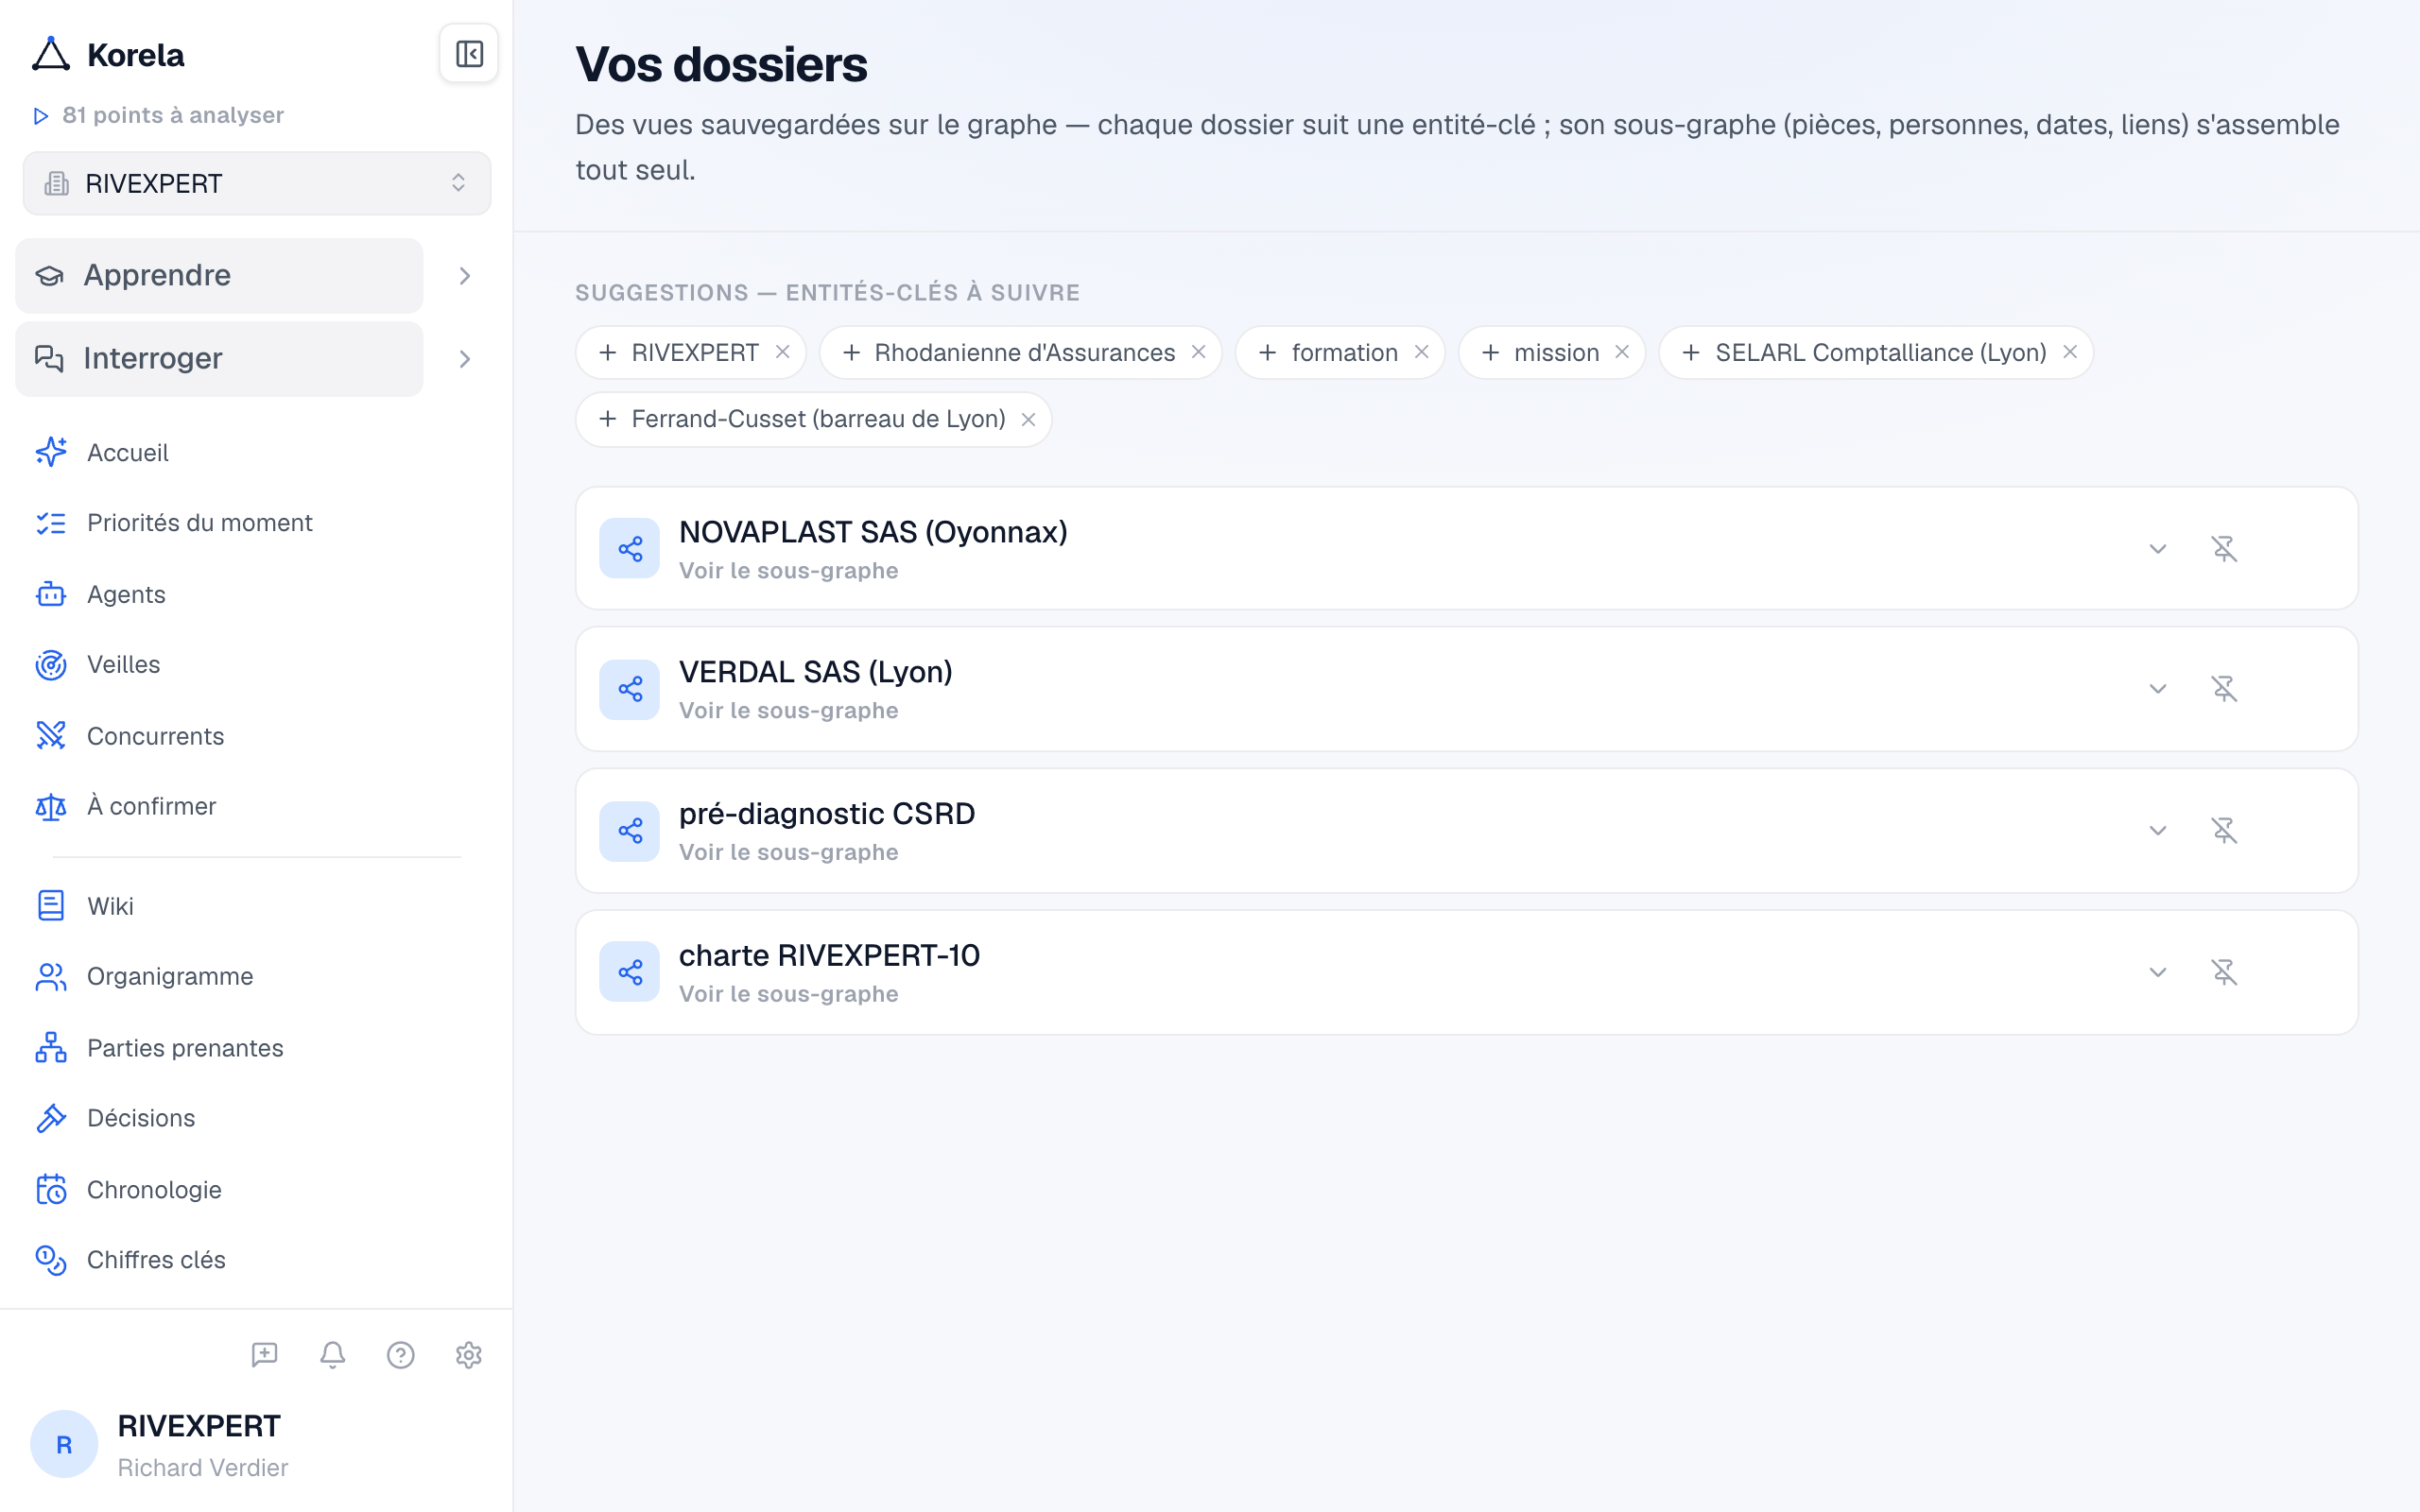This screenshot has height=1512, width=2420.
Task: Unpin the charte RIVEXPERT-10 dossier
Action: [2224, 972]
